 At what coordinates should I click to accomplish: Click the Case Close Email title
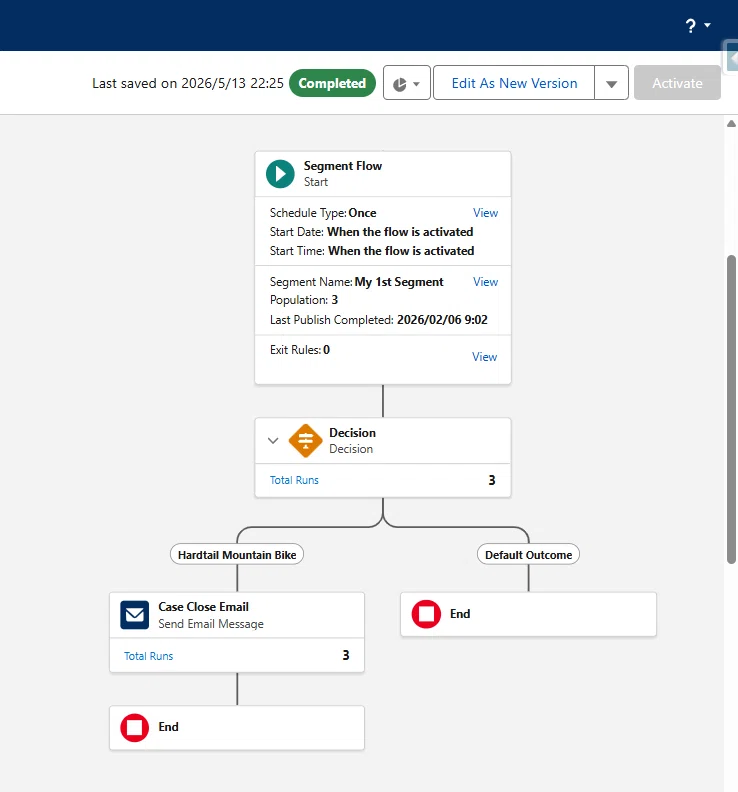[203, 607]
